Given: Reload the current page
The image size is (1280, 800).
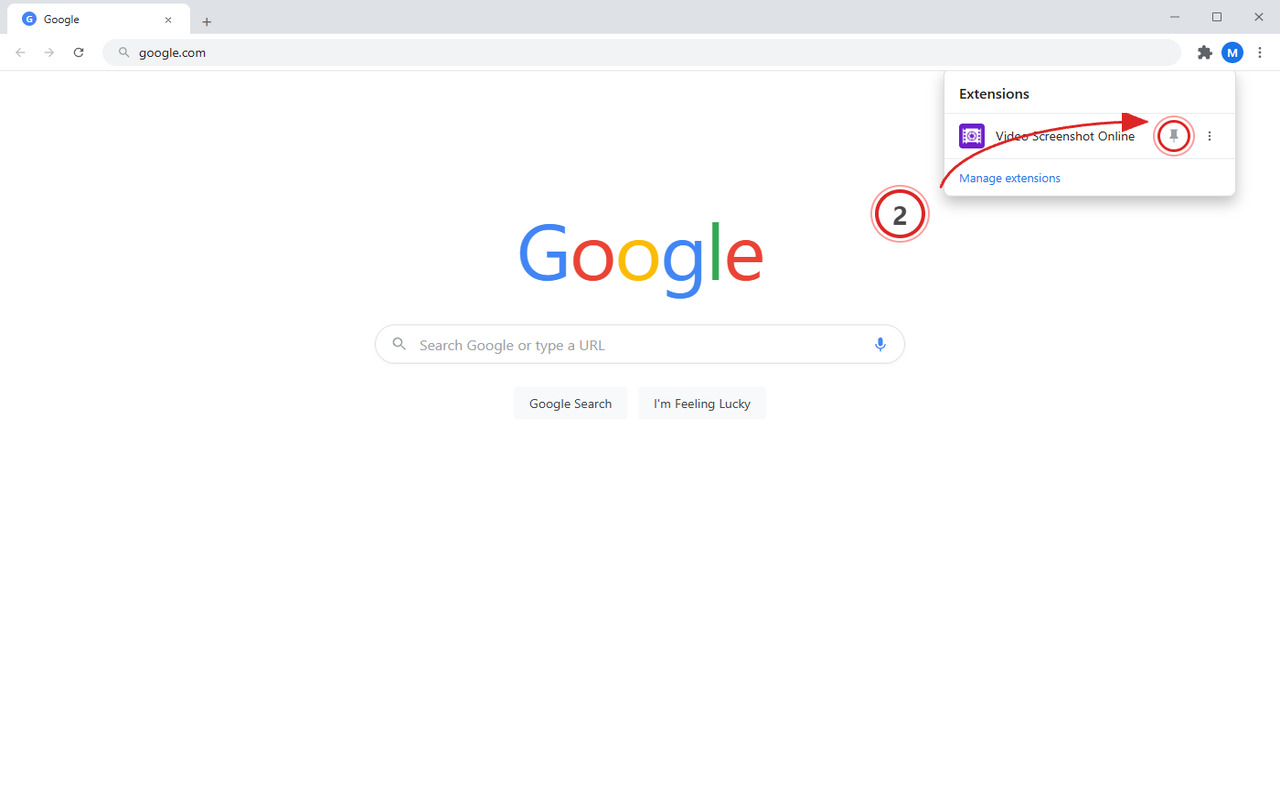Looking at the screenshot, I should 79,52.
